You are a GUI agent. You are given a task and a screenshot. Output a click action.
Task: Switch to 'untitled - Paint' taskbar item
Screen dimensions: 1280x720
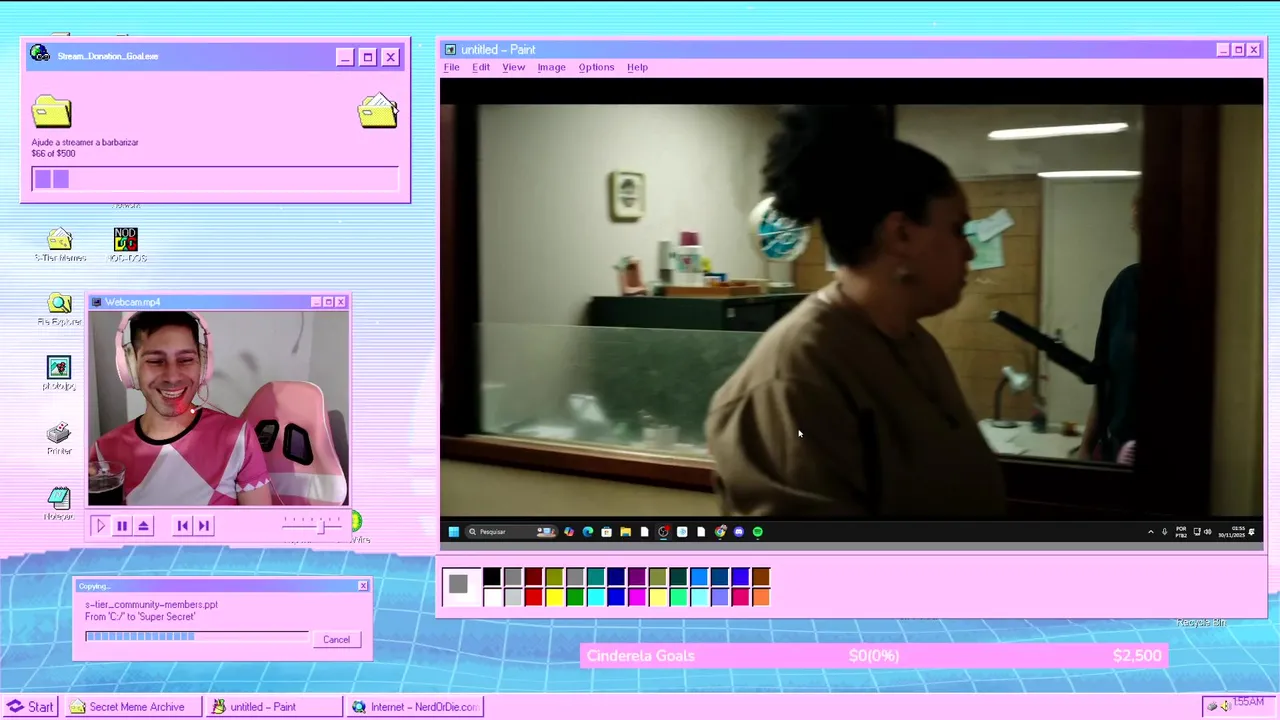pos(274,707)
